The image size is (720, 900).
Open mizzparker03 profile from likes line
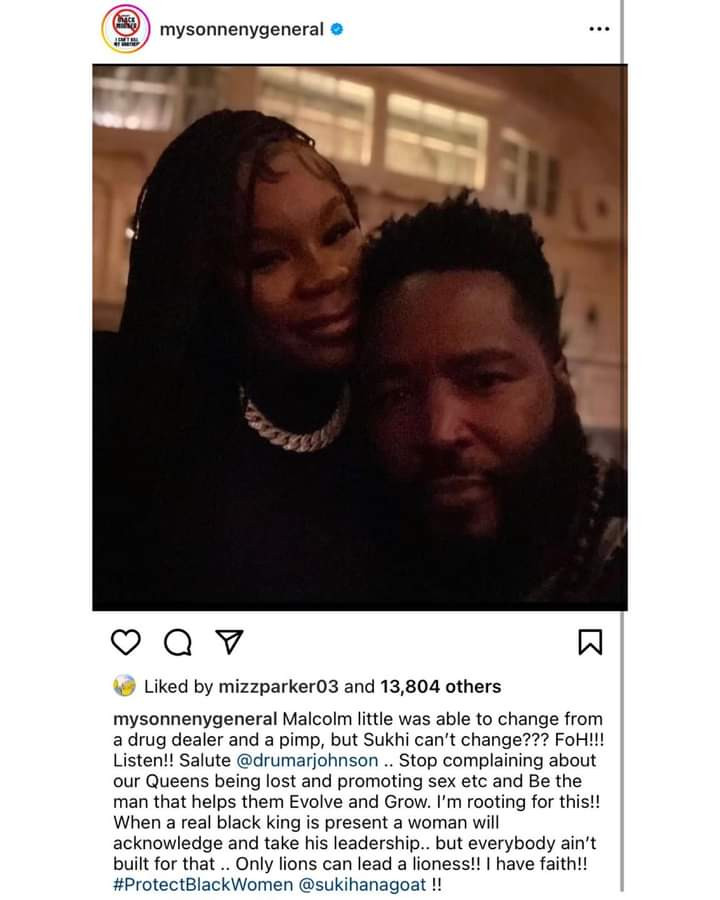tap(278, 686)
